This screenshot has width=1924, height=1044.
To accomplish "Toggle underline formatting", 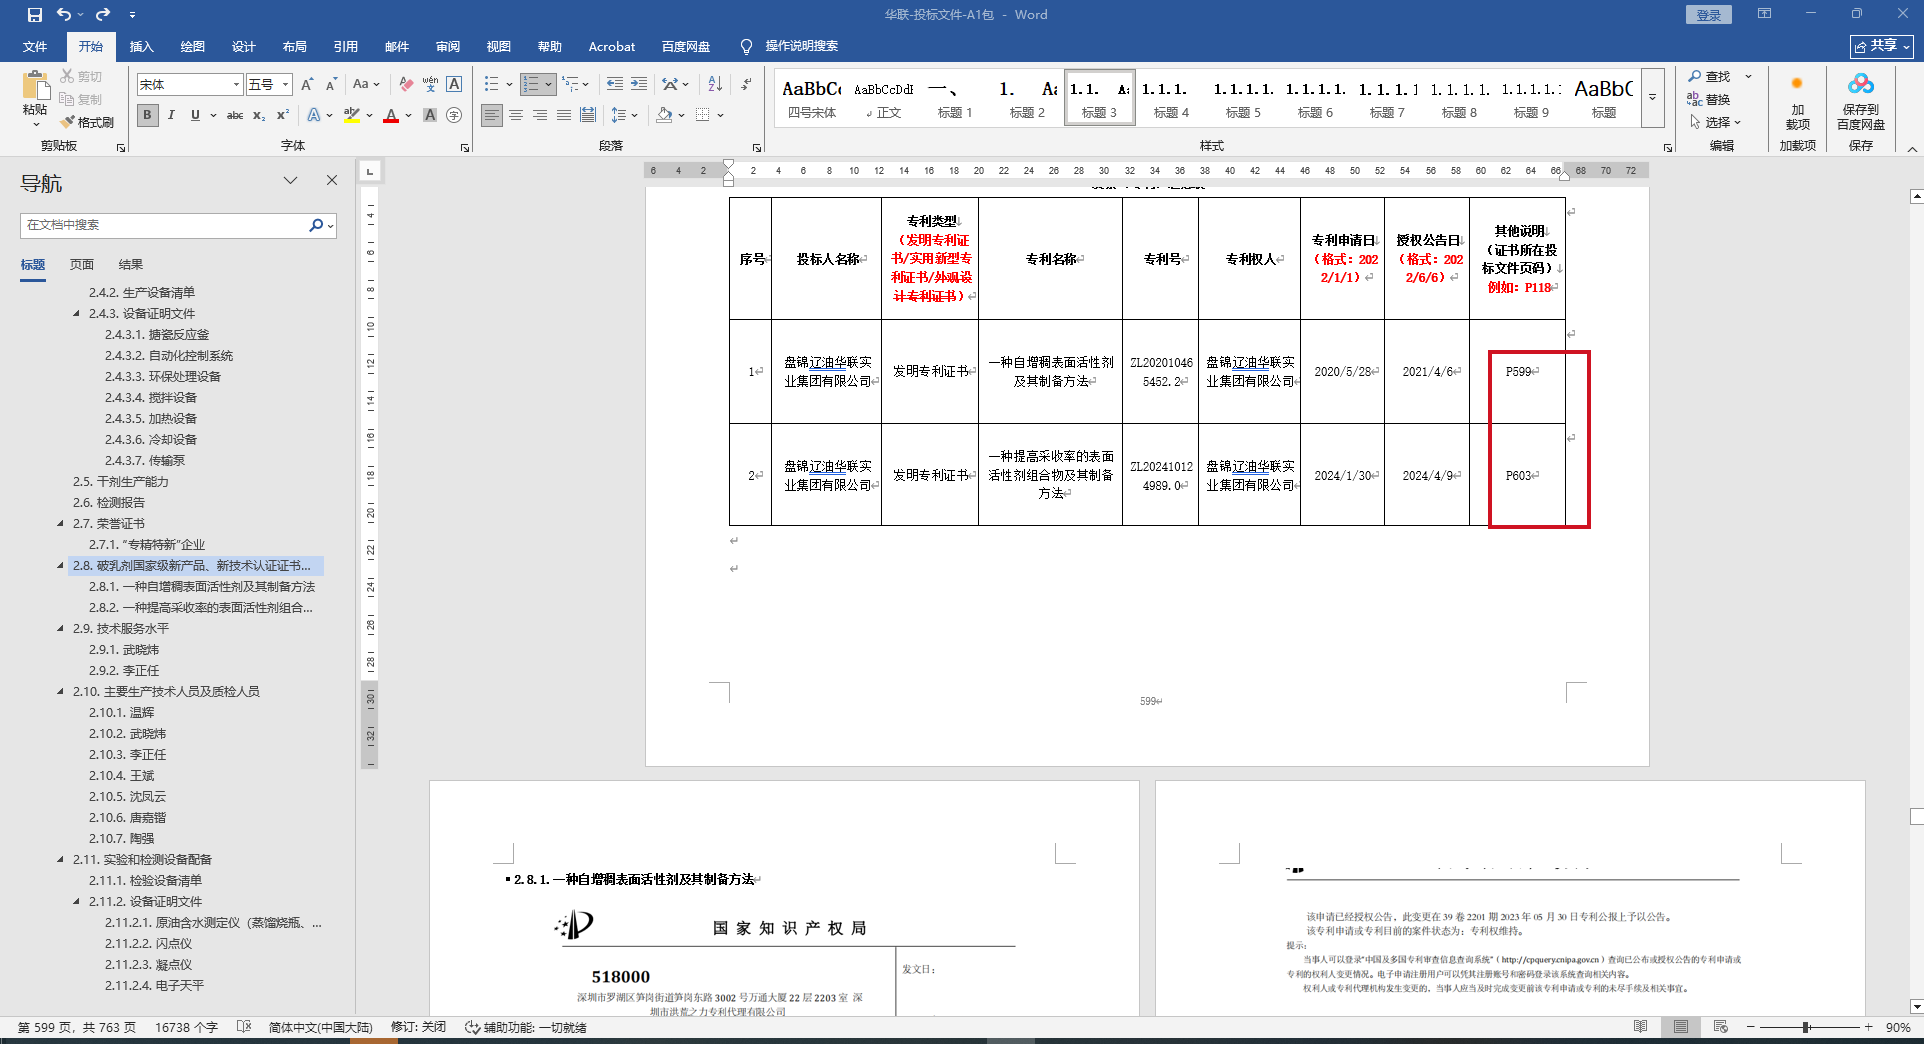I will click(195, 116).
